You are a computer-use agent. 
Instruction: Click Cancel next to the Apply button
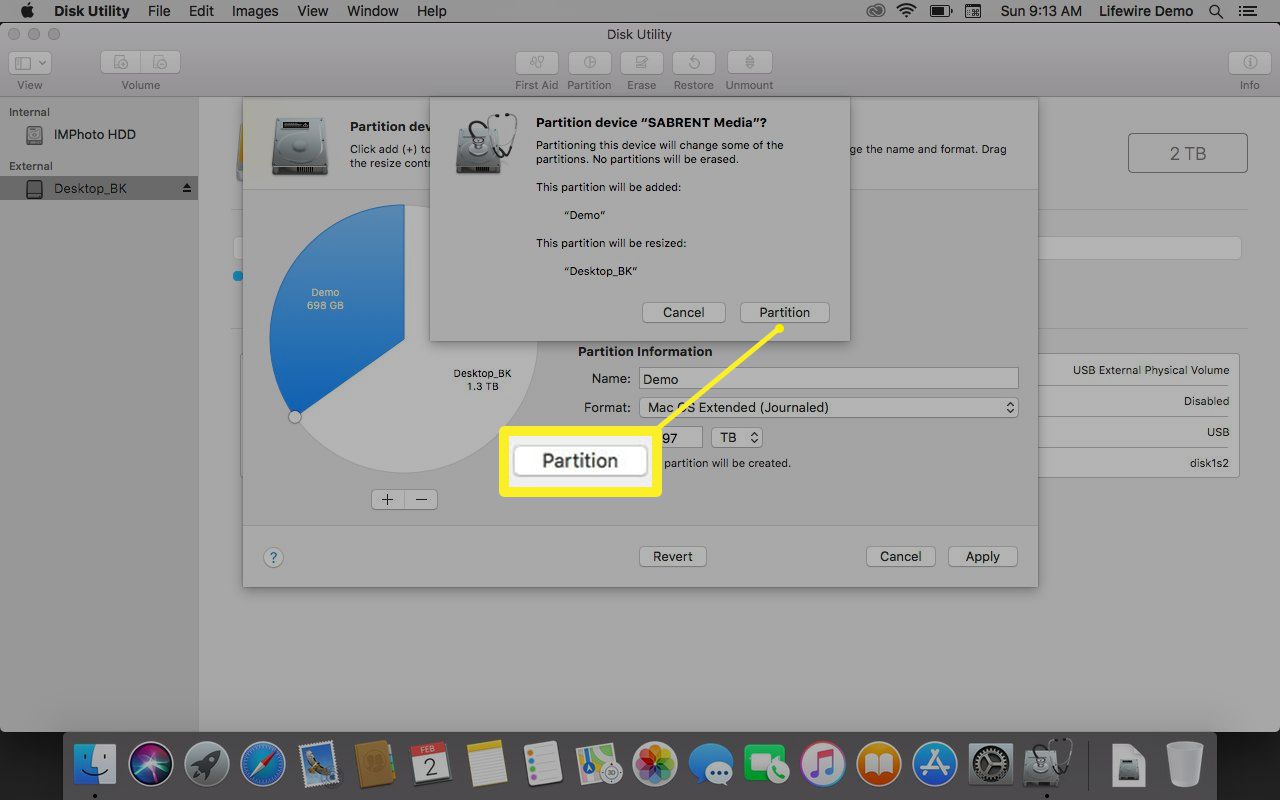[901, 556]
